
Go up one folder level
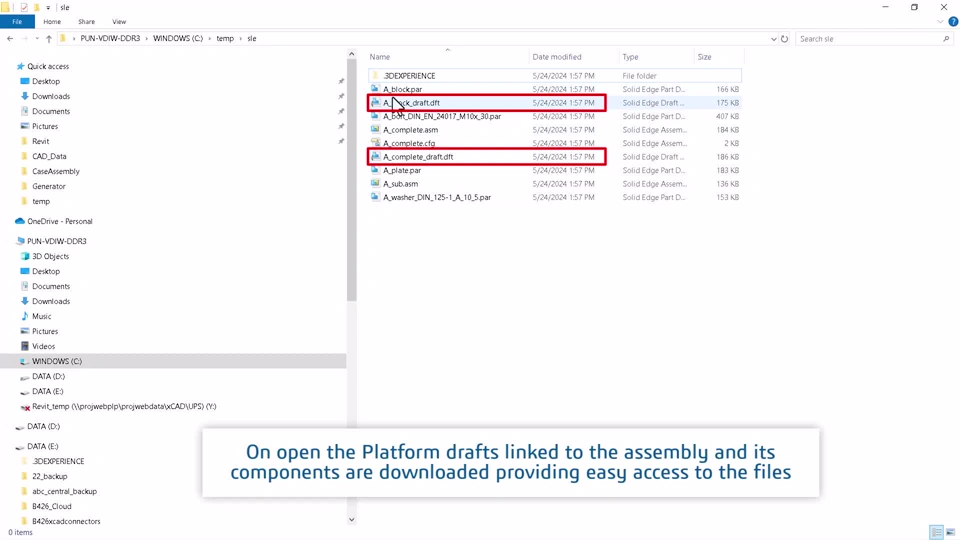[49, 39]
